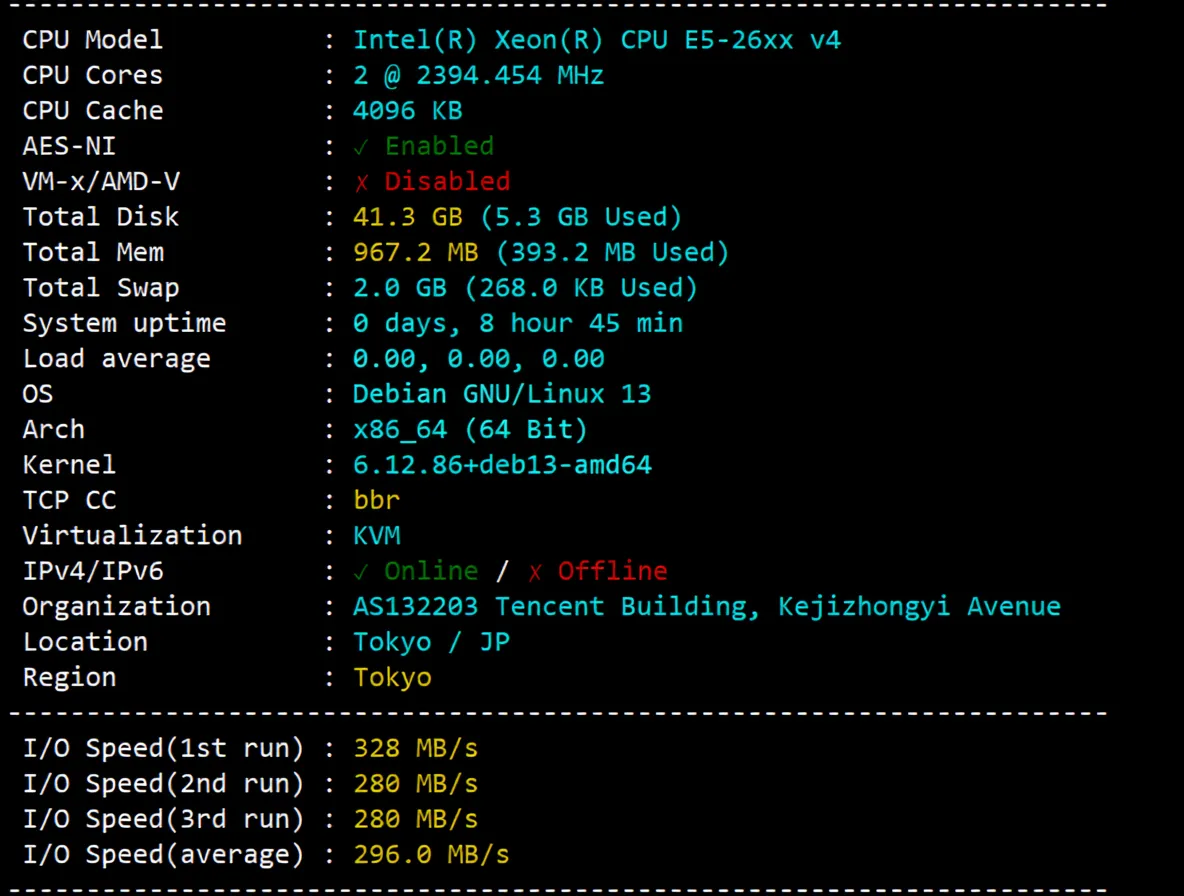
Task: Select the '41.3 GB' disk size value
Action: pyautogui.click(x=408, y=217)
